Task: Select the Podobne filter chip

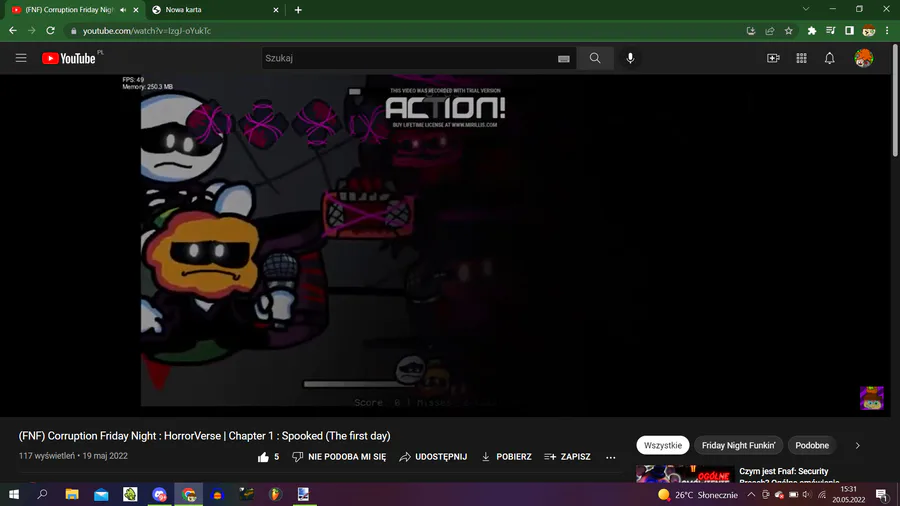Action: click(812, 445)
